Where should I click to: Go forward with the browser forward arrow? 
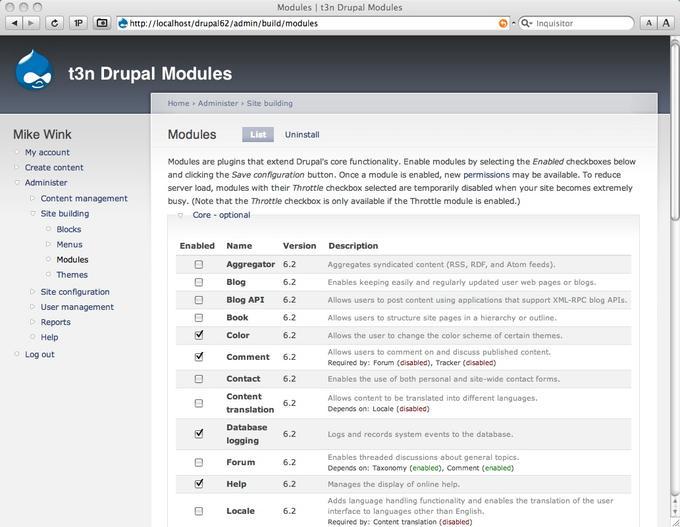coord(31,23)
